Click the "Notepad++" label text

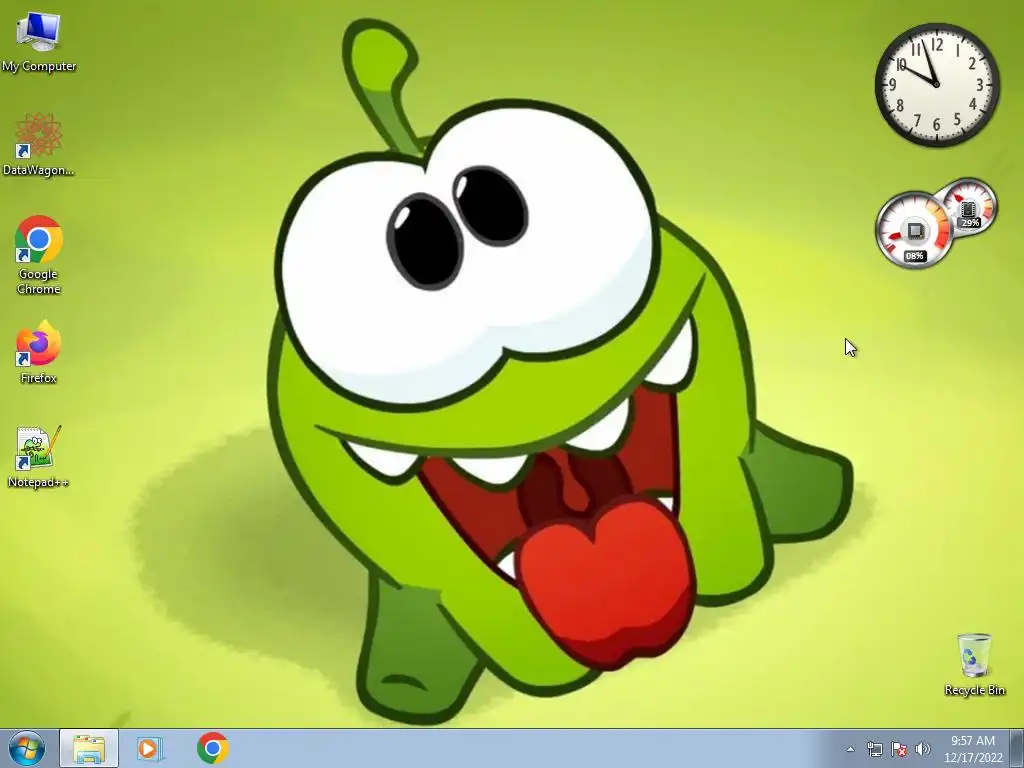pyautogui.click(x=39, y=483)
